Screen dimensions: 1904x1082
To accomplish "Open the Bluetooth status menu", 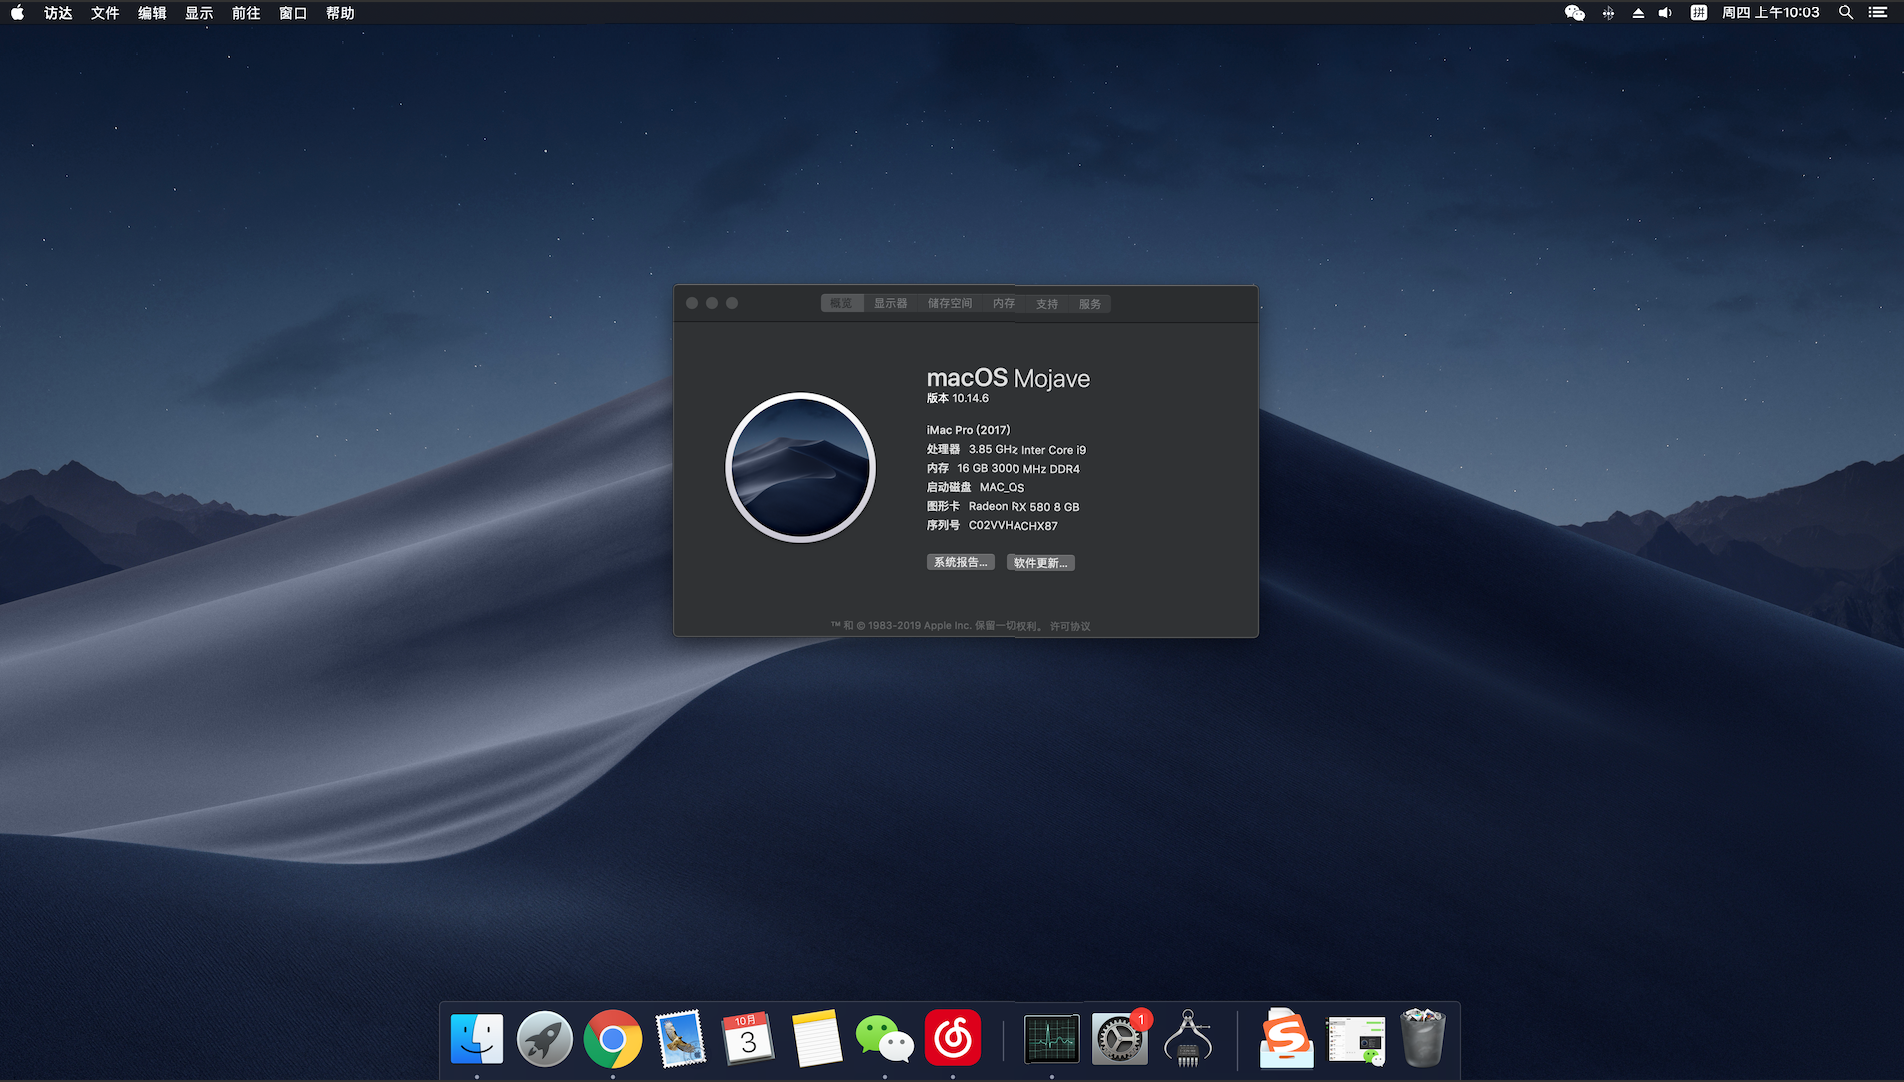I will pyautogui.click(x=1608, y=13).
